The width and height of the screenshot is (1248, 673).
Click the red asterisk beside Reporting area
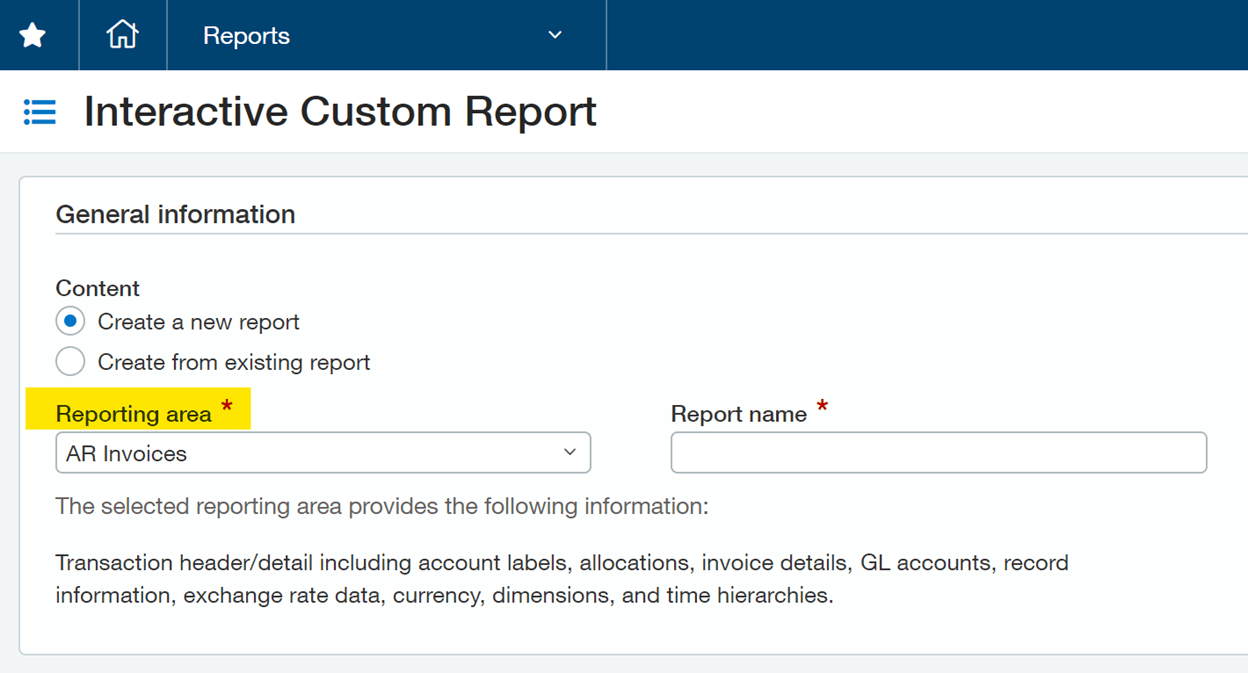click(227, 408)
